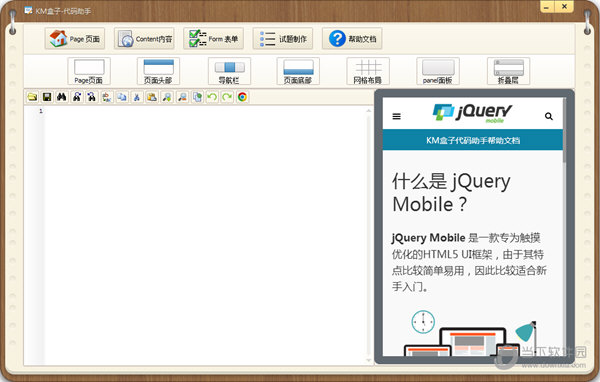This screenshot has height=382, width=600.
Task: Switch to the Content内容 tab
Action: coord(144,38)
